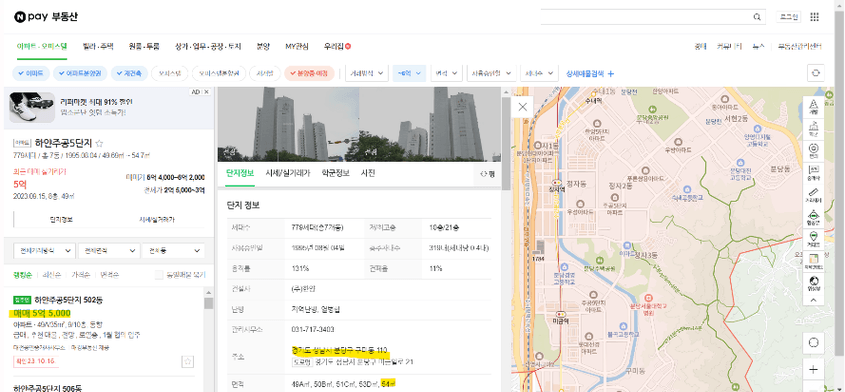Click the left apartment photo thumbnail
This screenshot has width=845, height=392.
[288, 124]
